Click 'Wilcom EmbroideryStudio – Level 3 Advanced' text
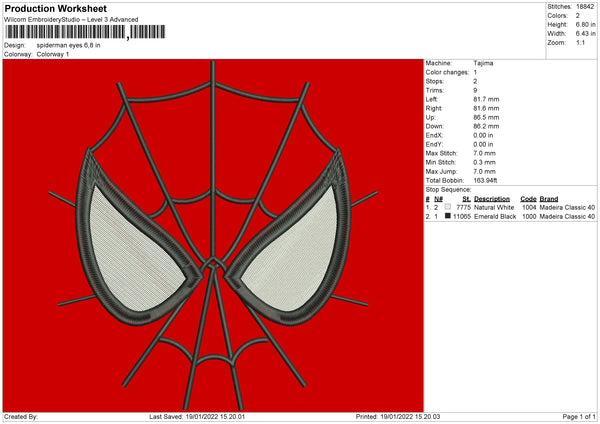 point(71,20)
